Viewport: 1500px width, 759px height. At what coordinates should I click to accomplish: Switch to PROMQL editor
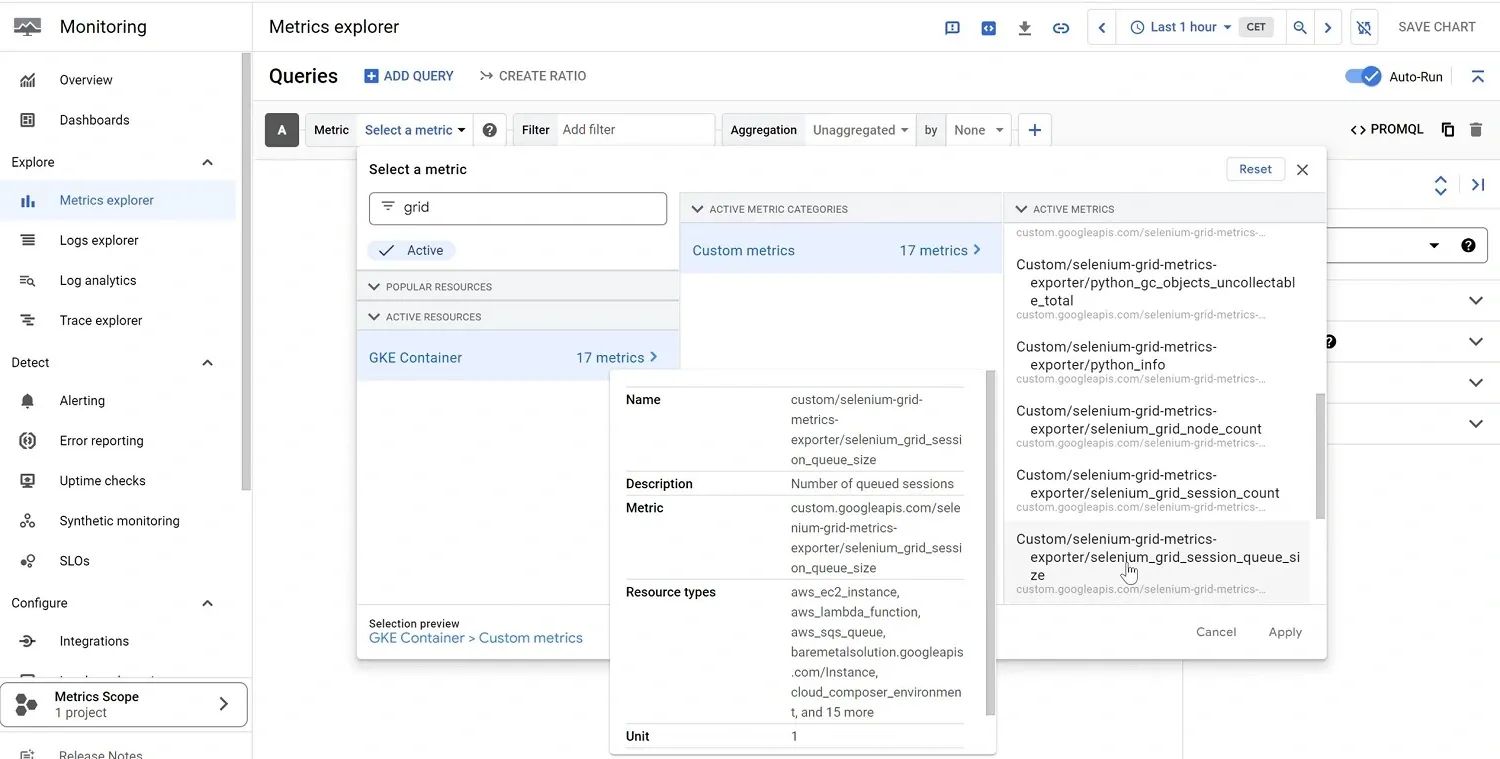[1387, 130]
